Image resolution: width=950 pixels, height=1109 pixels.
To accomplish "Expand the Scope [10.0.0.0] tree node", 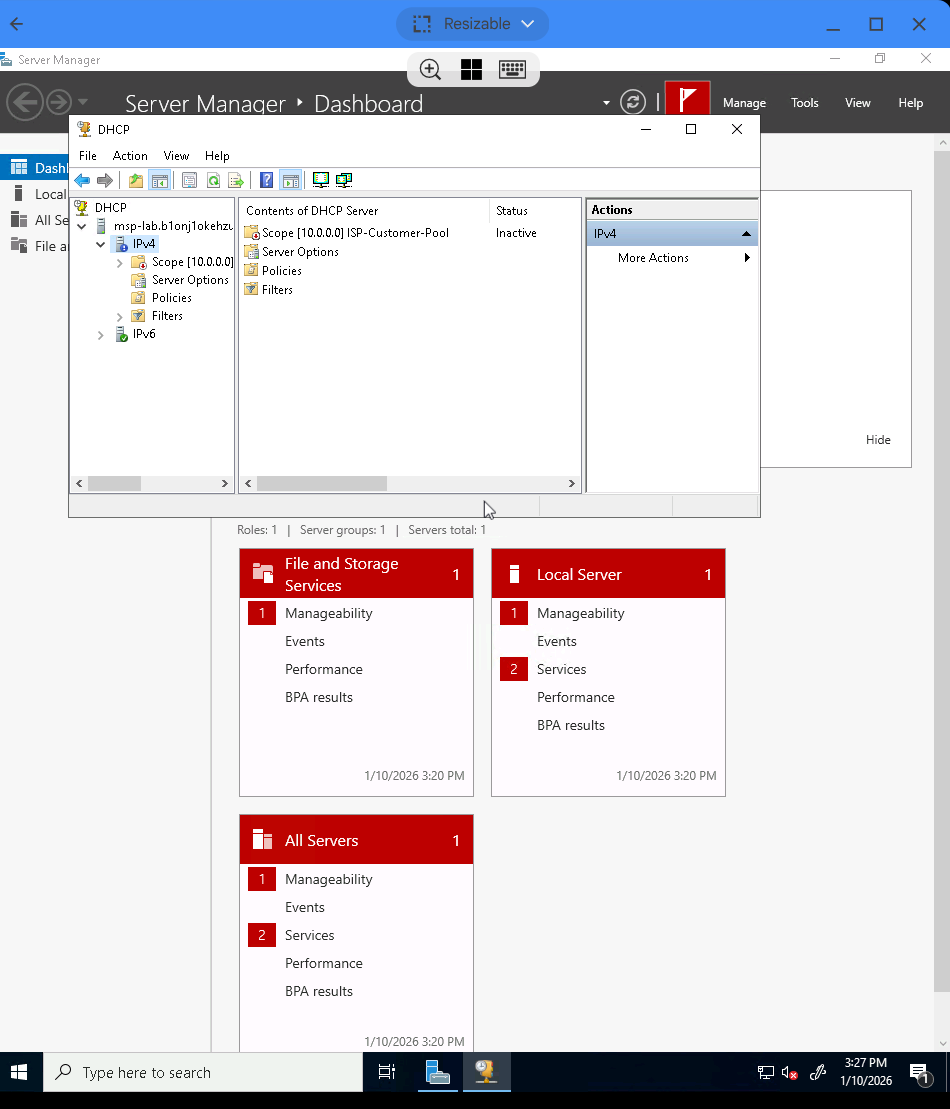I will coord(120,262).
